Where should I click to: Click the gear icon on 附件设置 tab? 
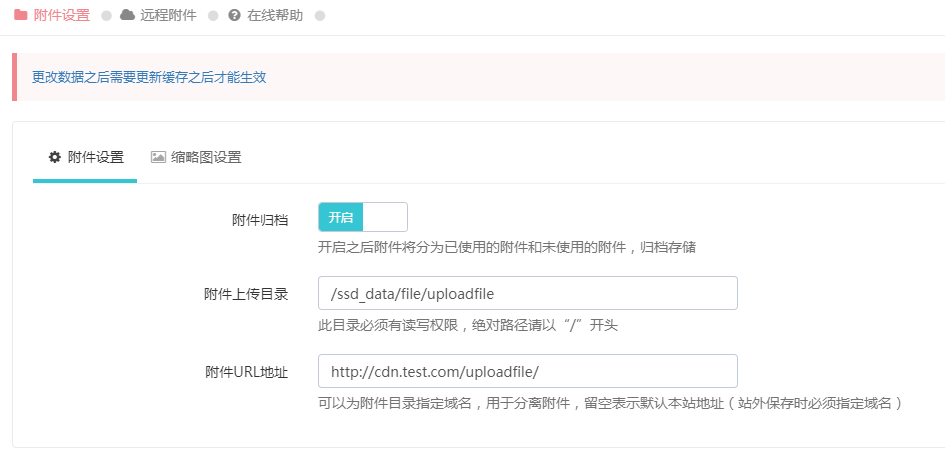pos(55,157)
